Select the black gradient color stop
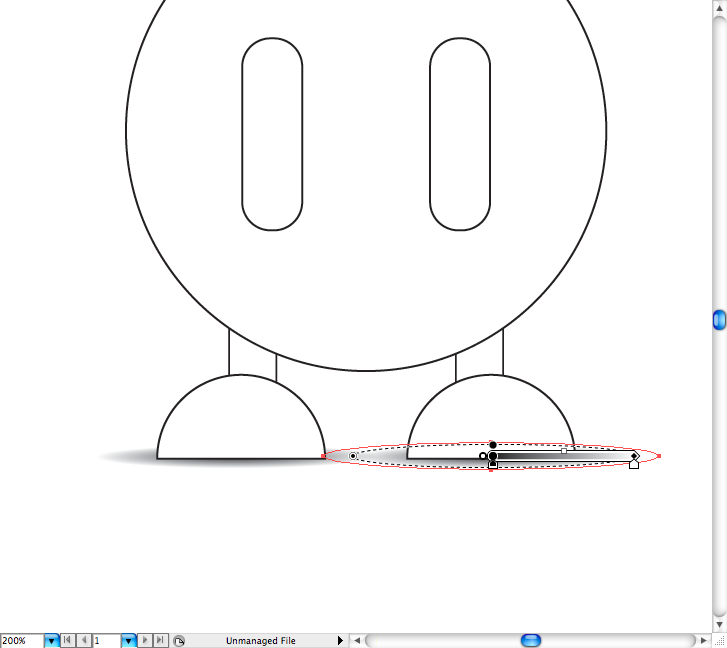The height and width of the screenshot is (648, 727). [x=493, y=465]
